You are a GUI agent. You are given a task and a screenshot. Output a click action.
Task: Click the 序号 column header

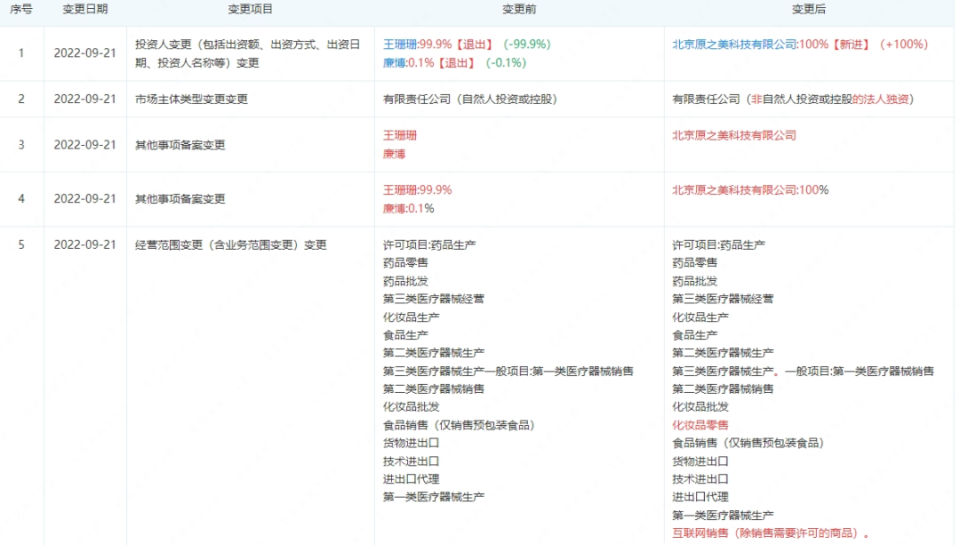pos(21,9)
